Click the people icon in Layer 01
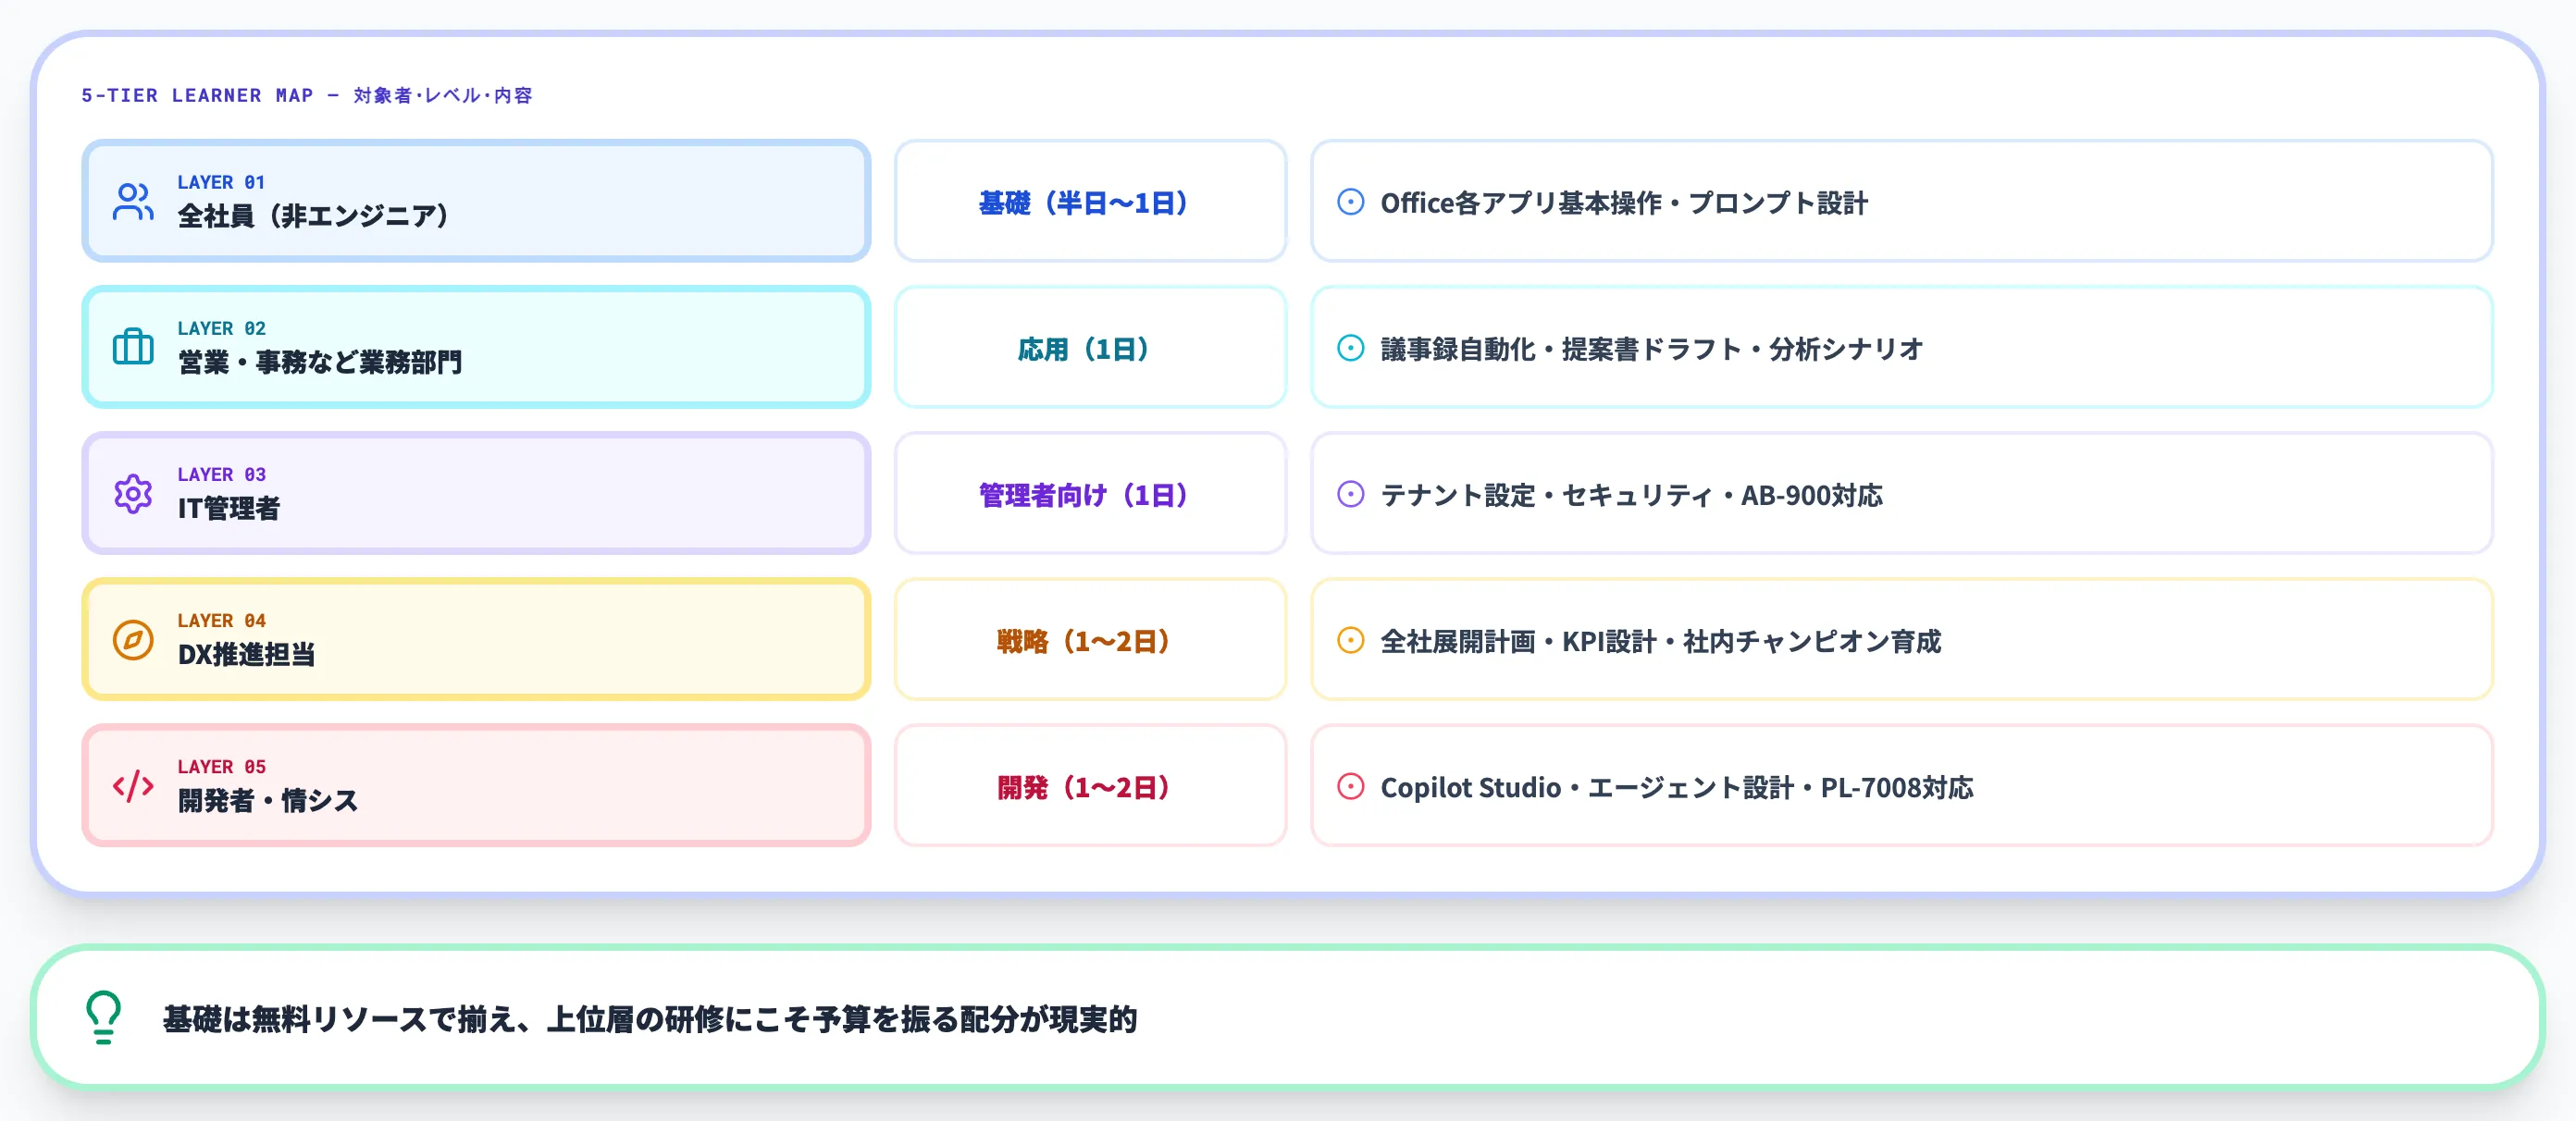The width and height of the screenshot is (2576, 1121). (133, 201)
